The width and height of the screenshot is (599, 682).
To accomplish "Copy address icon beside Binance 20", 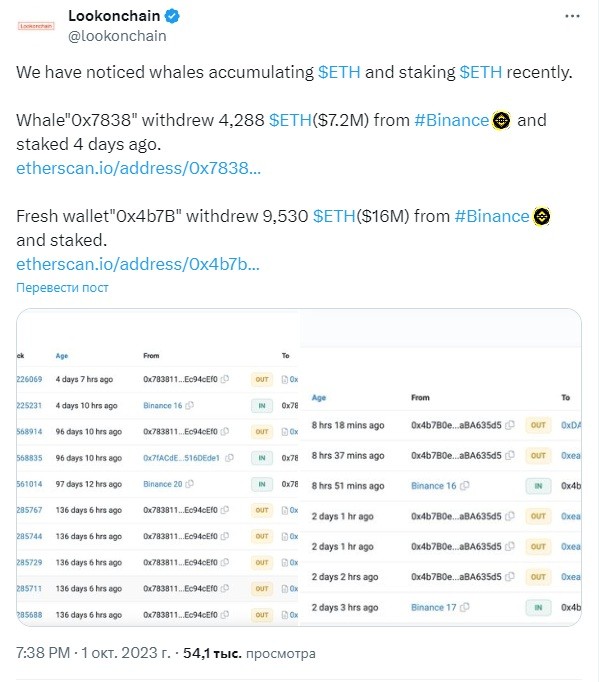I will 189,484.
